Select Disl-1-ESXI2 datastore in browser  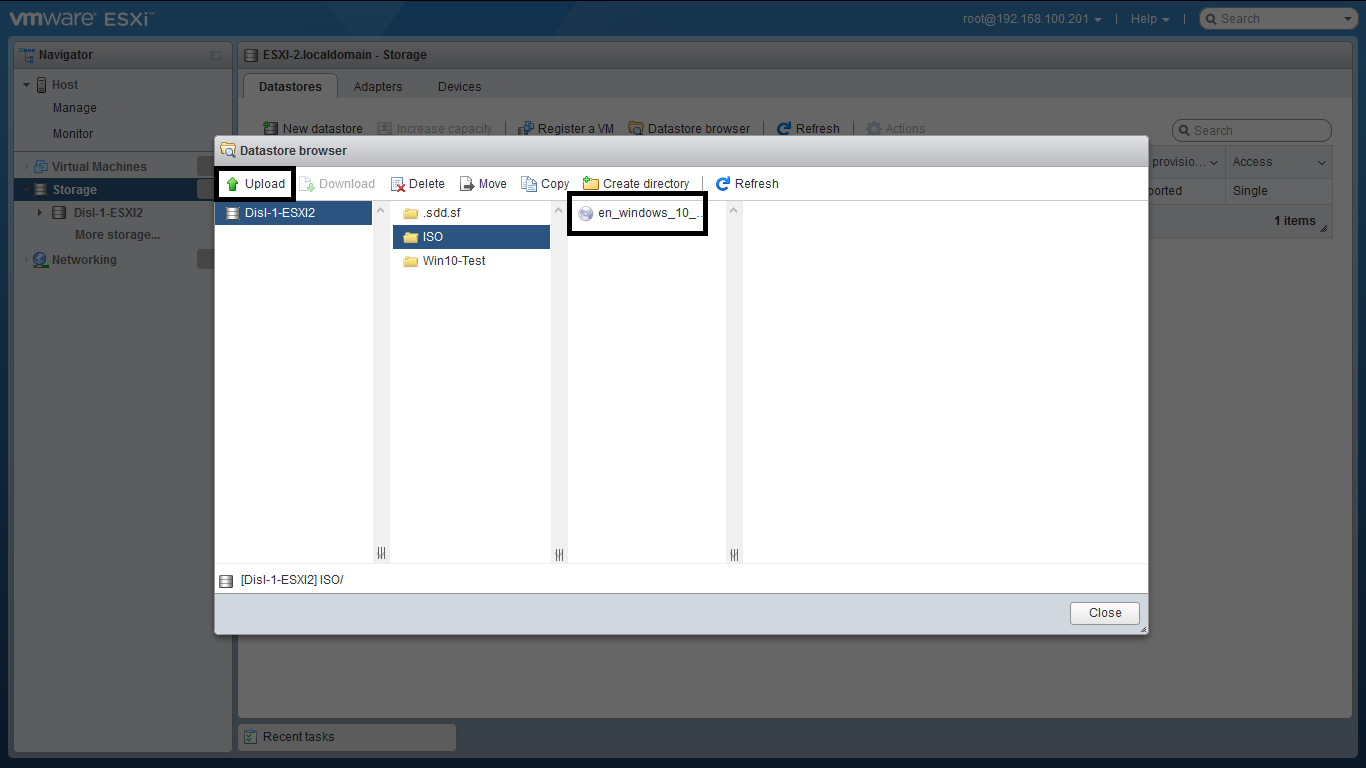(279, 213)
